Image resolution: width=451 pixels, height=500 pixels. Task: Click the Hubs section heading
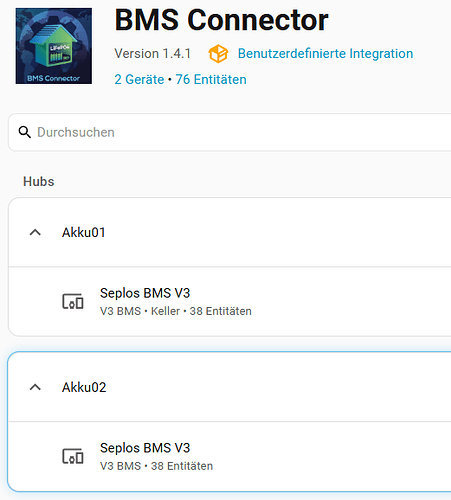(39, 182)
